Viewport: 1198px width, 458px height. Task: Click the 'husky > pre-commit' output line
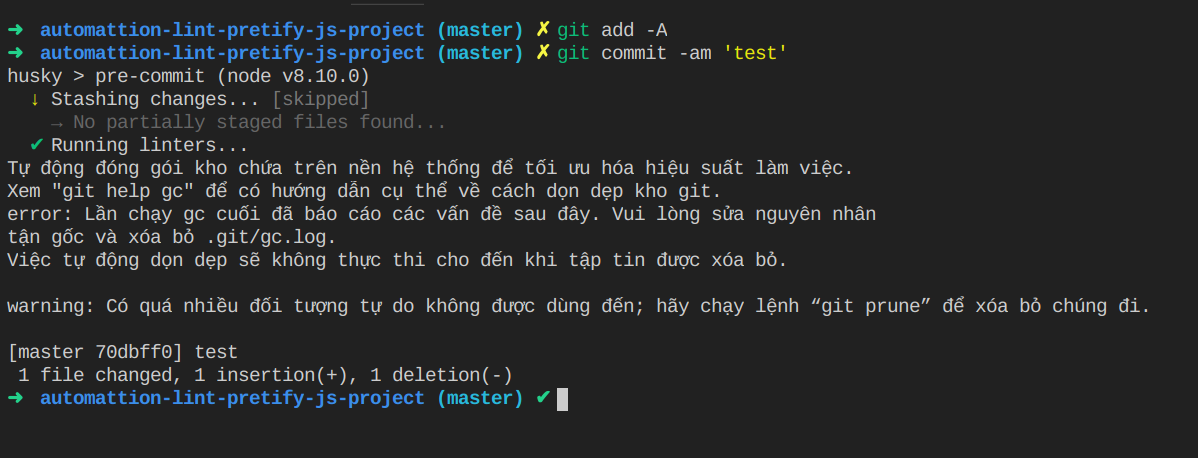tap(188, 76)
